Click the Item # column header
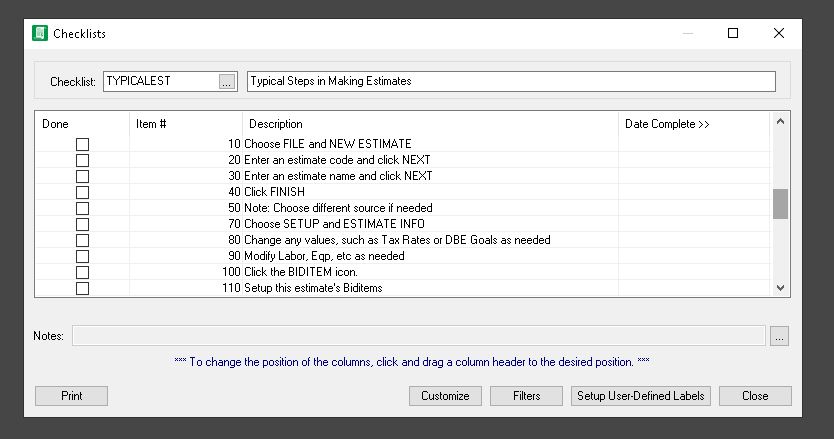The width and height of the screenshot is (834, 439). tap(186, 124)
